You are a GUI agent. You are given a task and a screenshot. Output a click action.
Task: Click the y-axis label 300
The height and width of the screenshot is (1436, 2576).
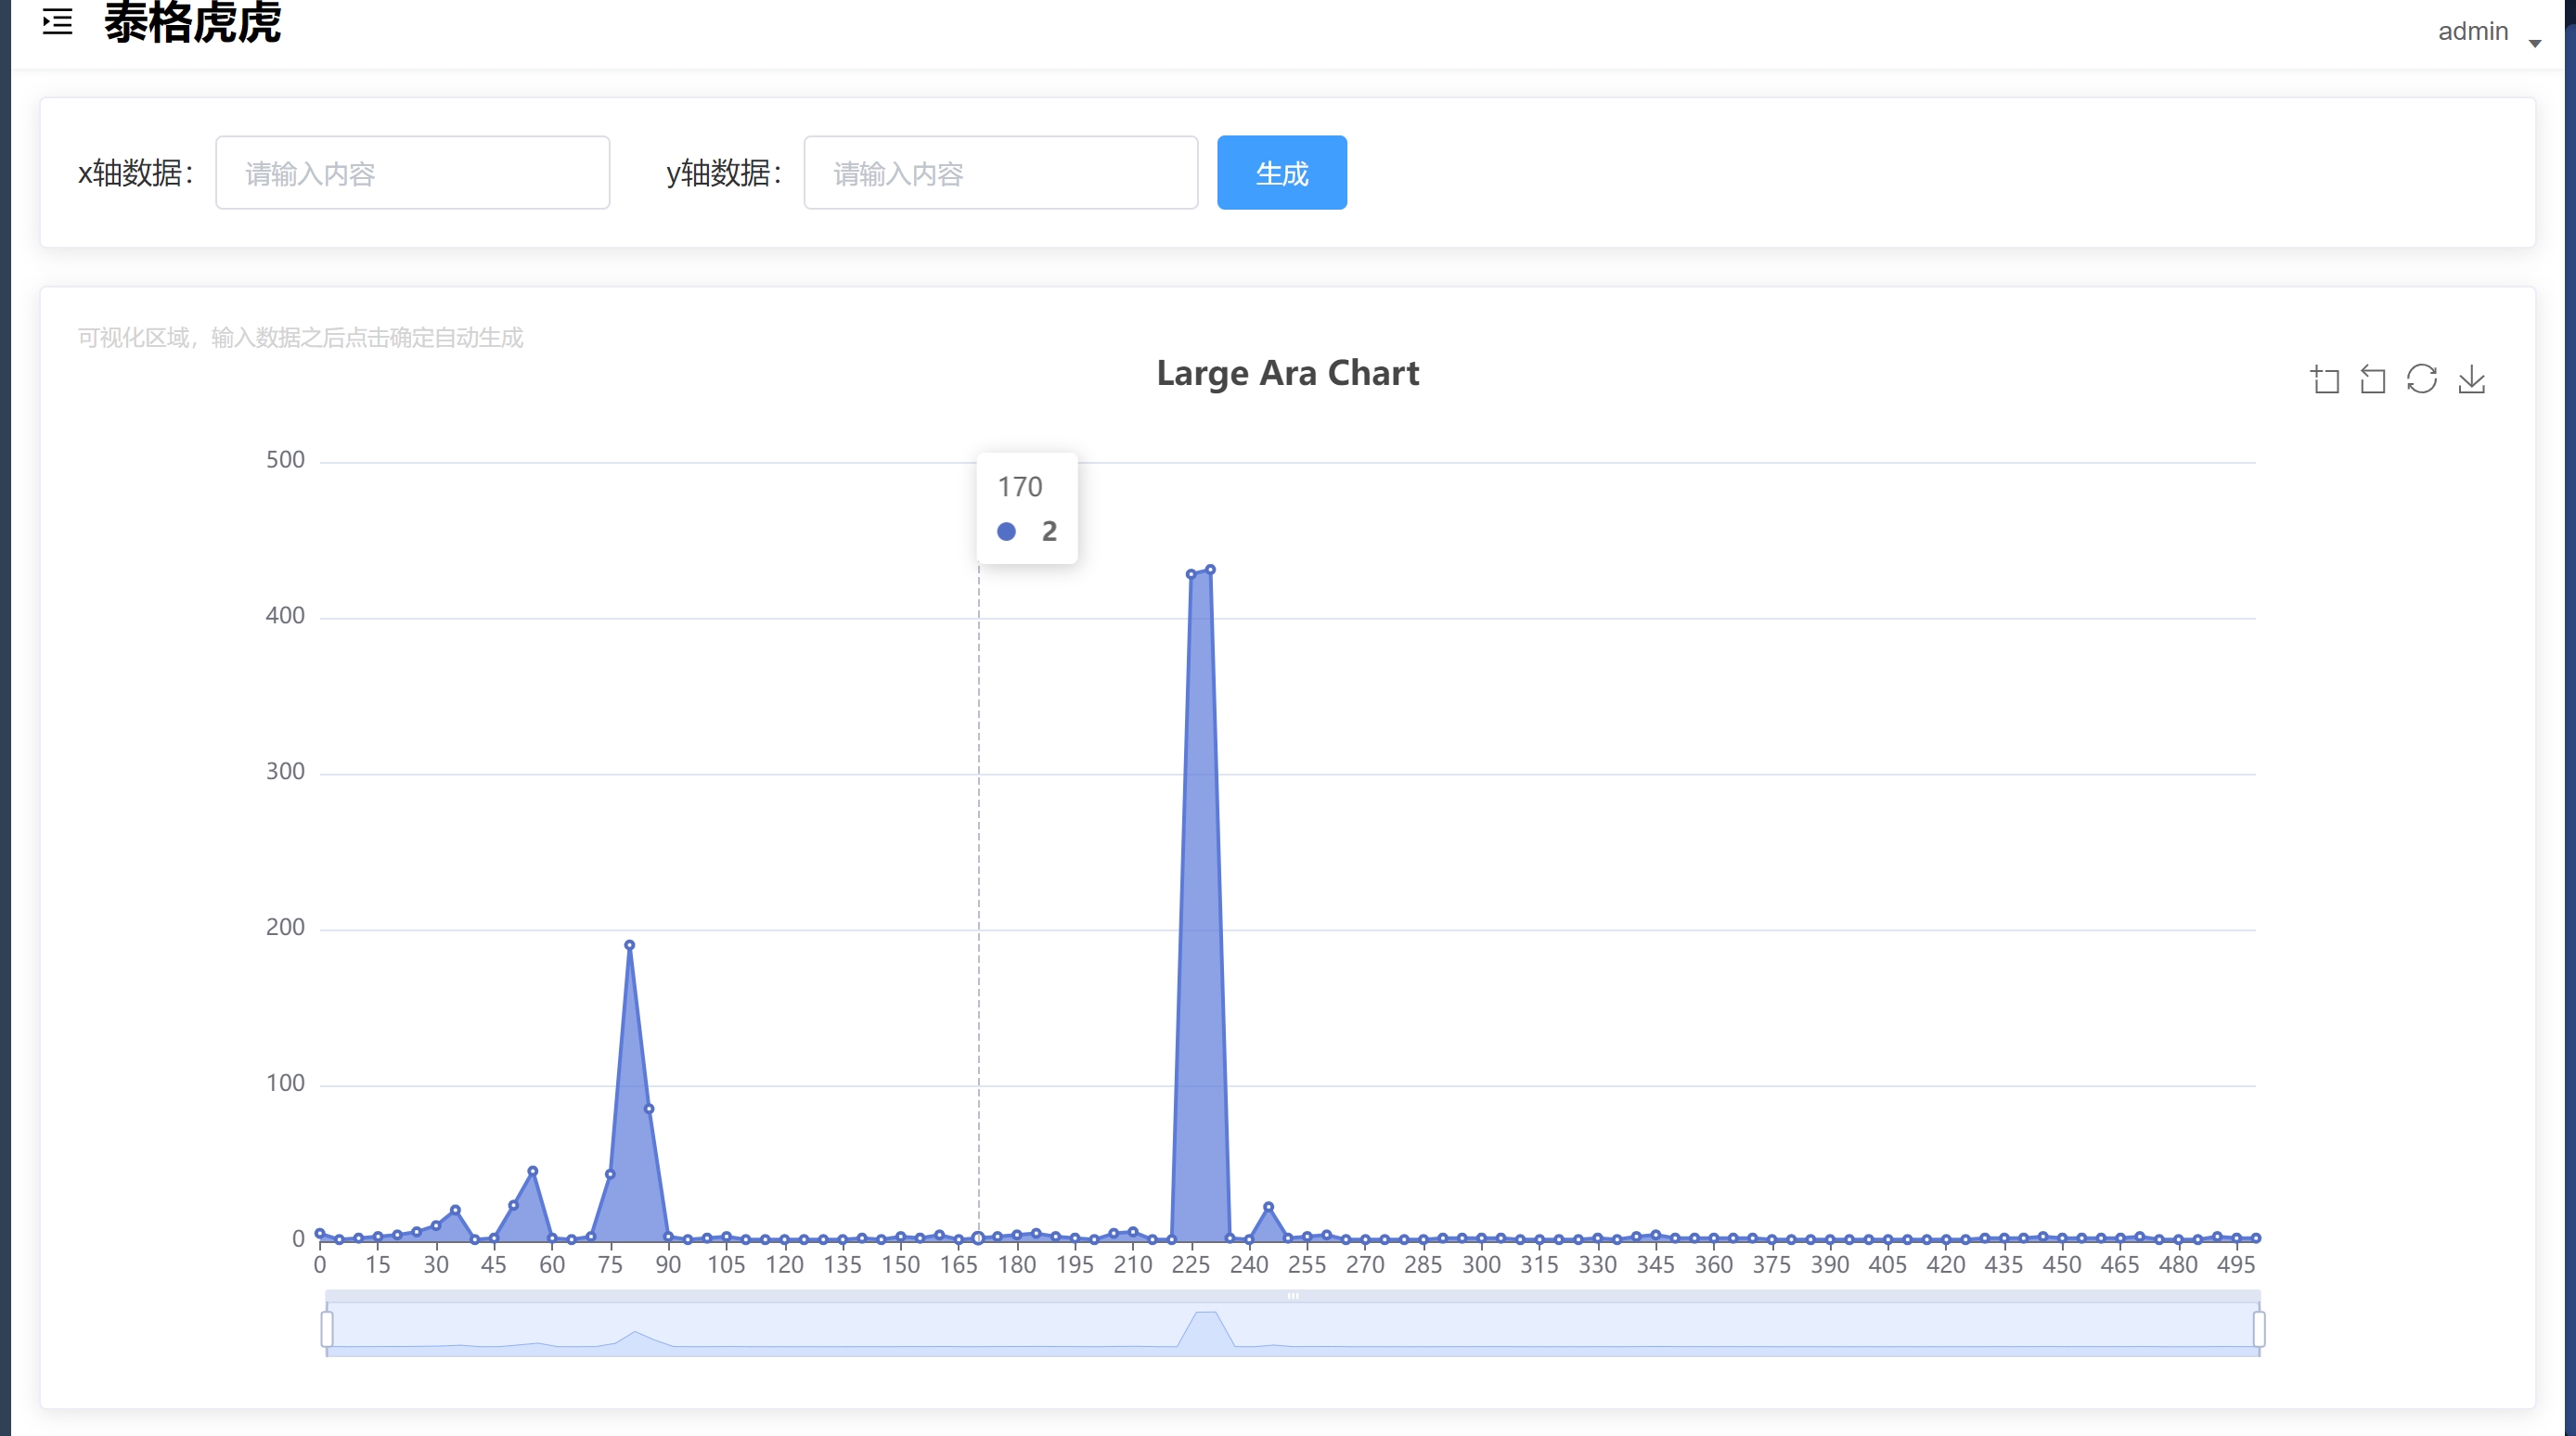[x=285, y=772]
